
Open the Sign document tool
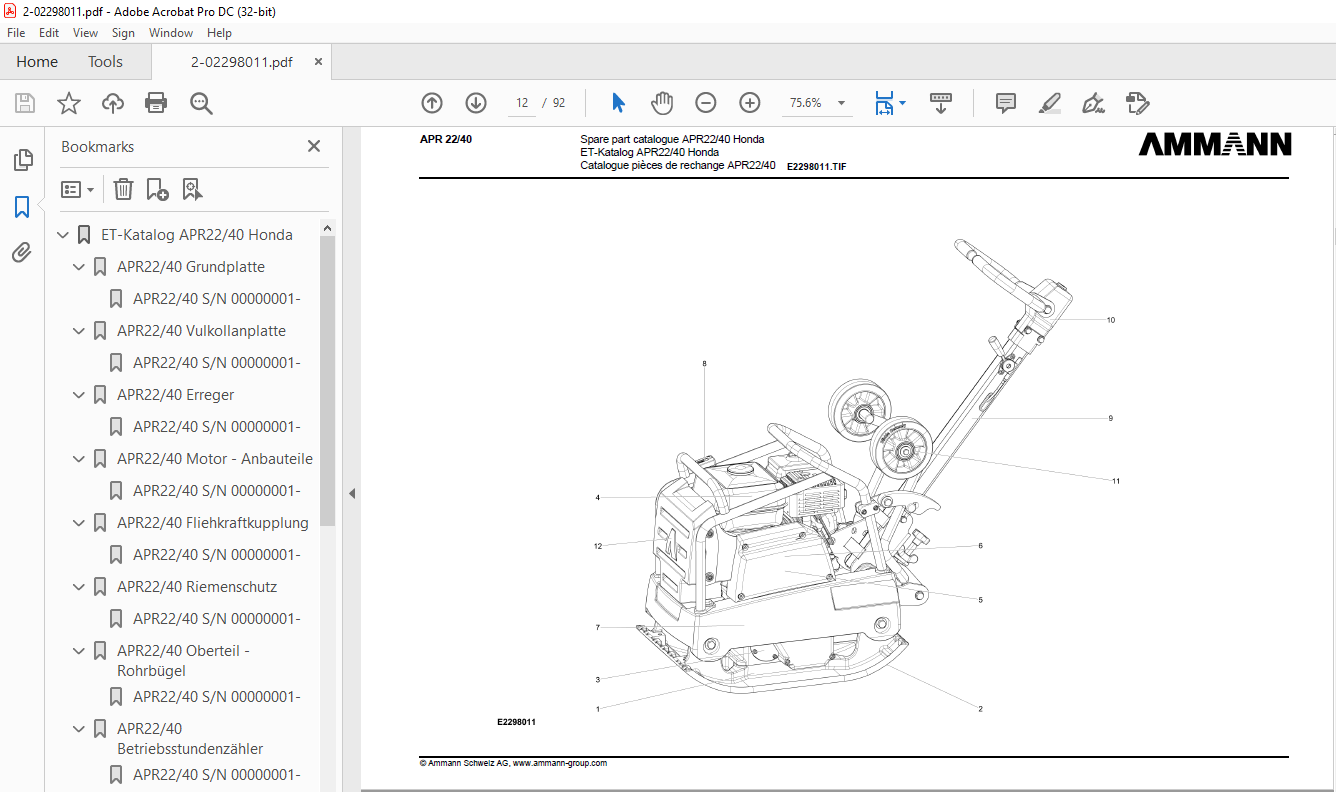pyautogui.click(x=1093, y=103)
